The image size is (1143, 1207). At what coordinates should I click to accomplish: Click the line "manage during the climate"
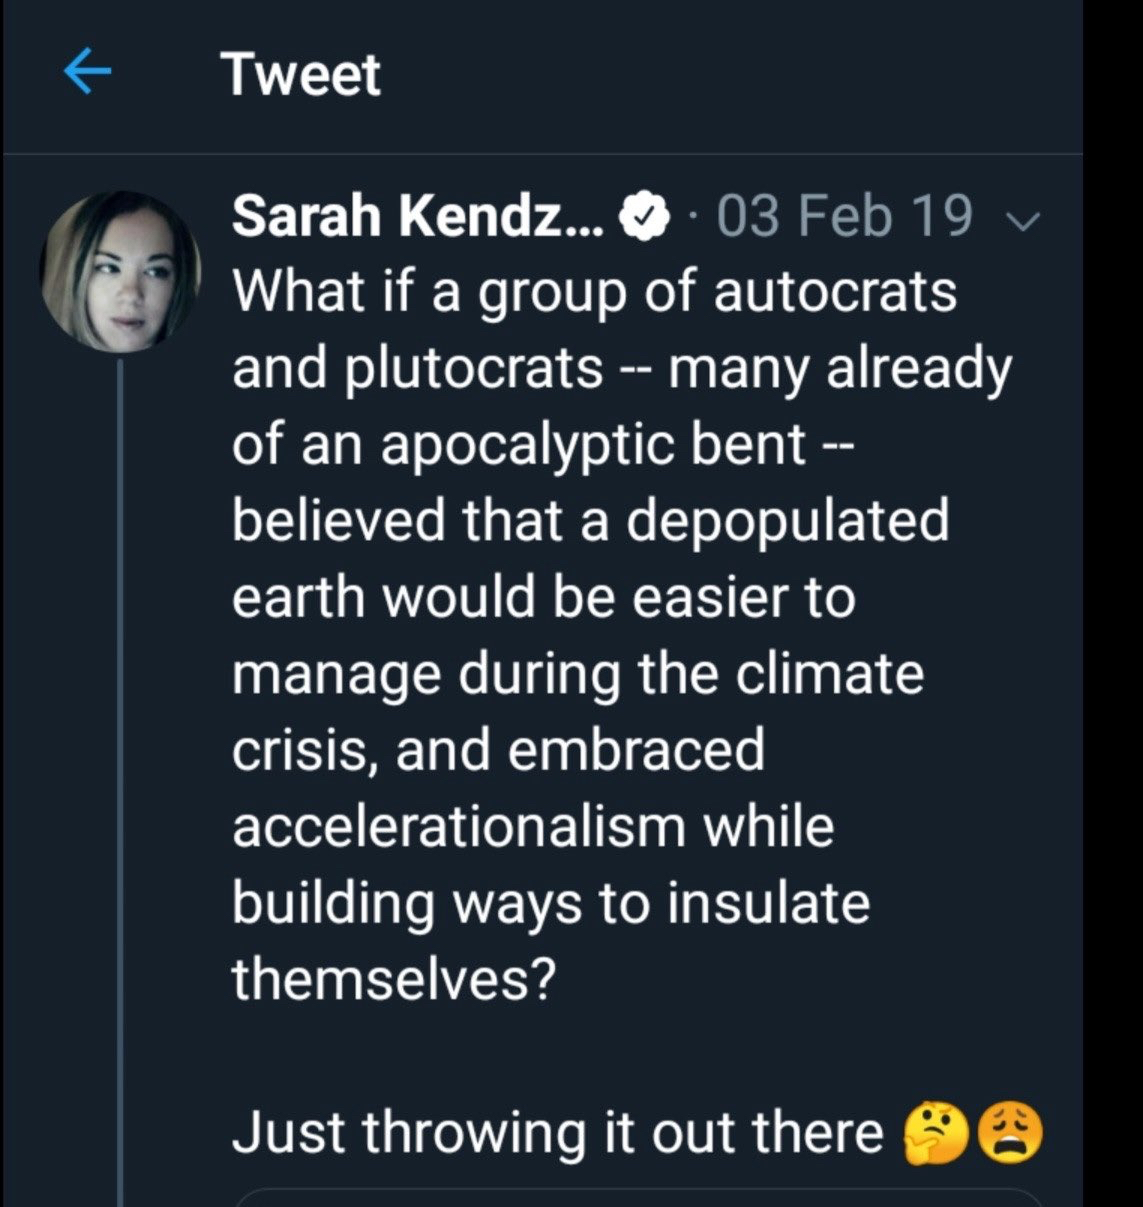[578, 673]
